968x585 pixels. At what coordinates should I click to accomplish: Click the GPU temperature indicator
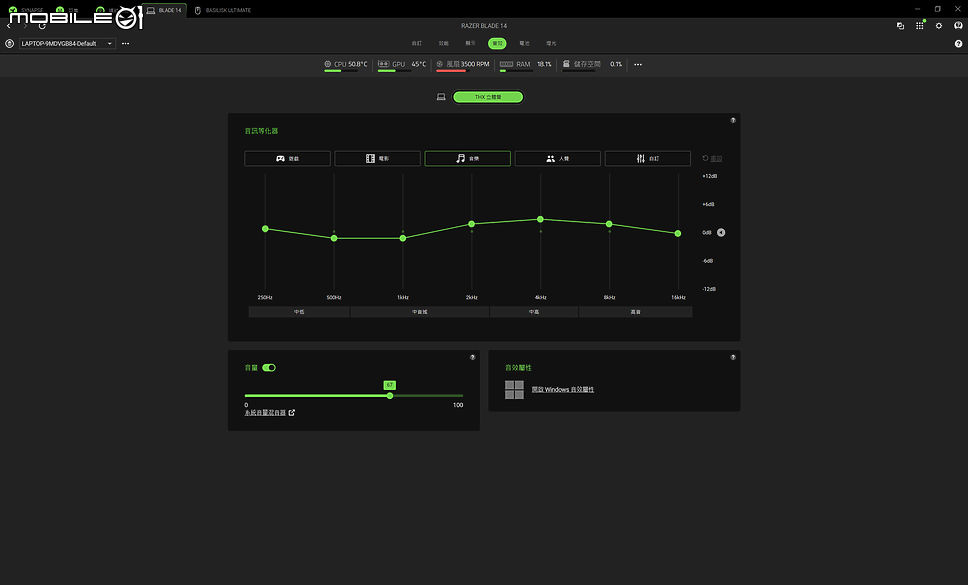[x=402, y=64]
